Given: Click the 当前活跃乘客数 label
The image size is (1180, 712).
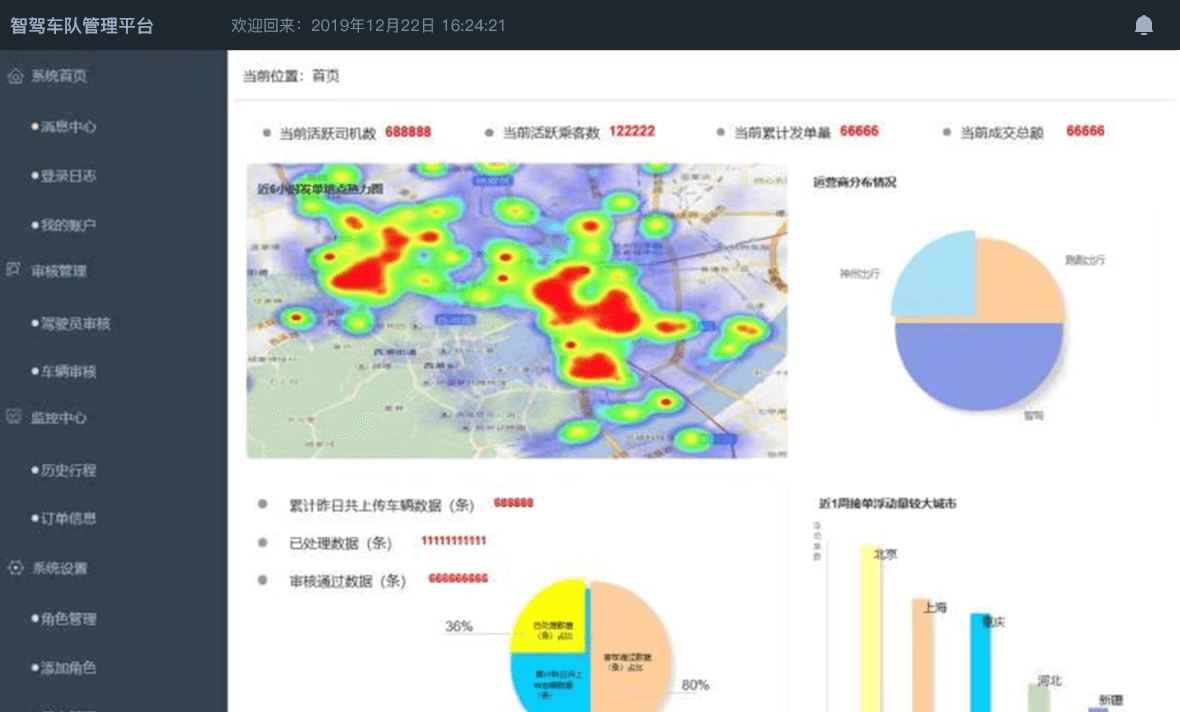Looking at the screenshot, I should [x=551, y=133].
